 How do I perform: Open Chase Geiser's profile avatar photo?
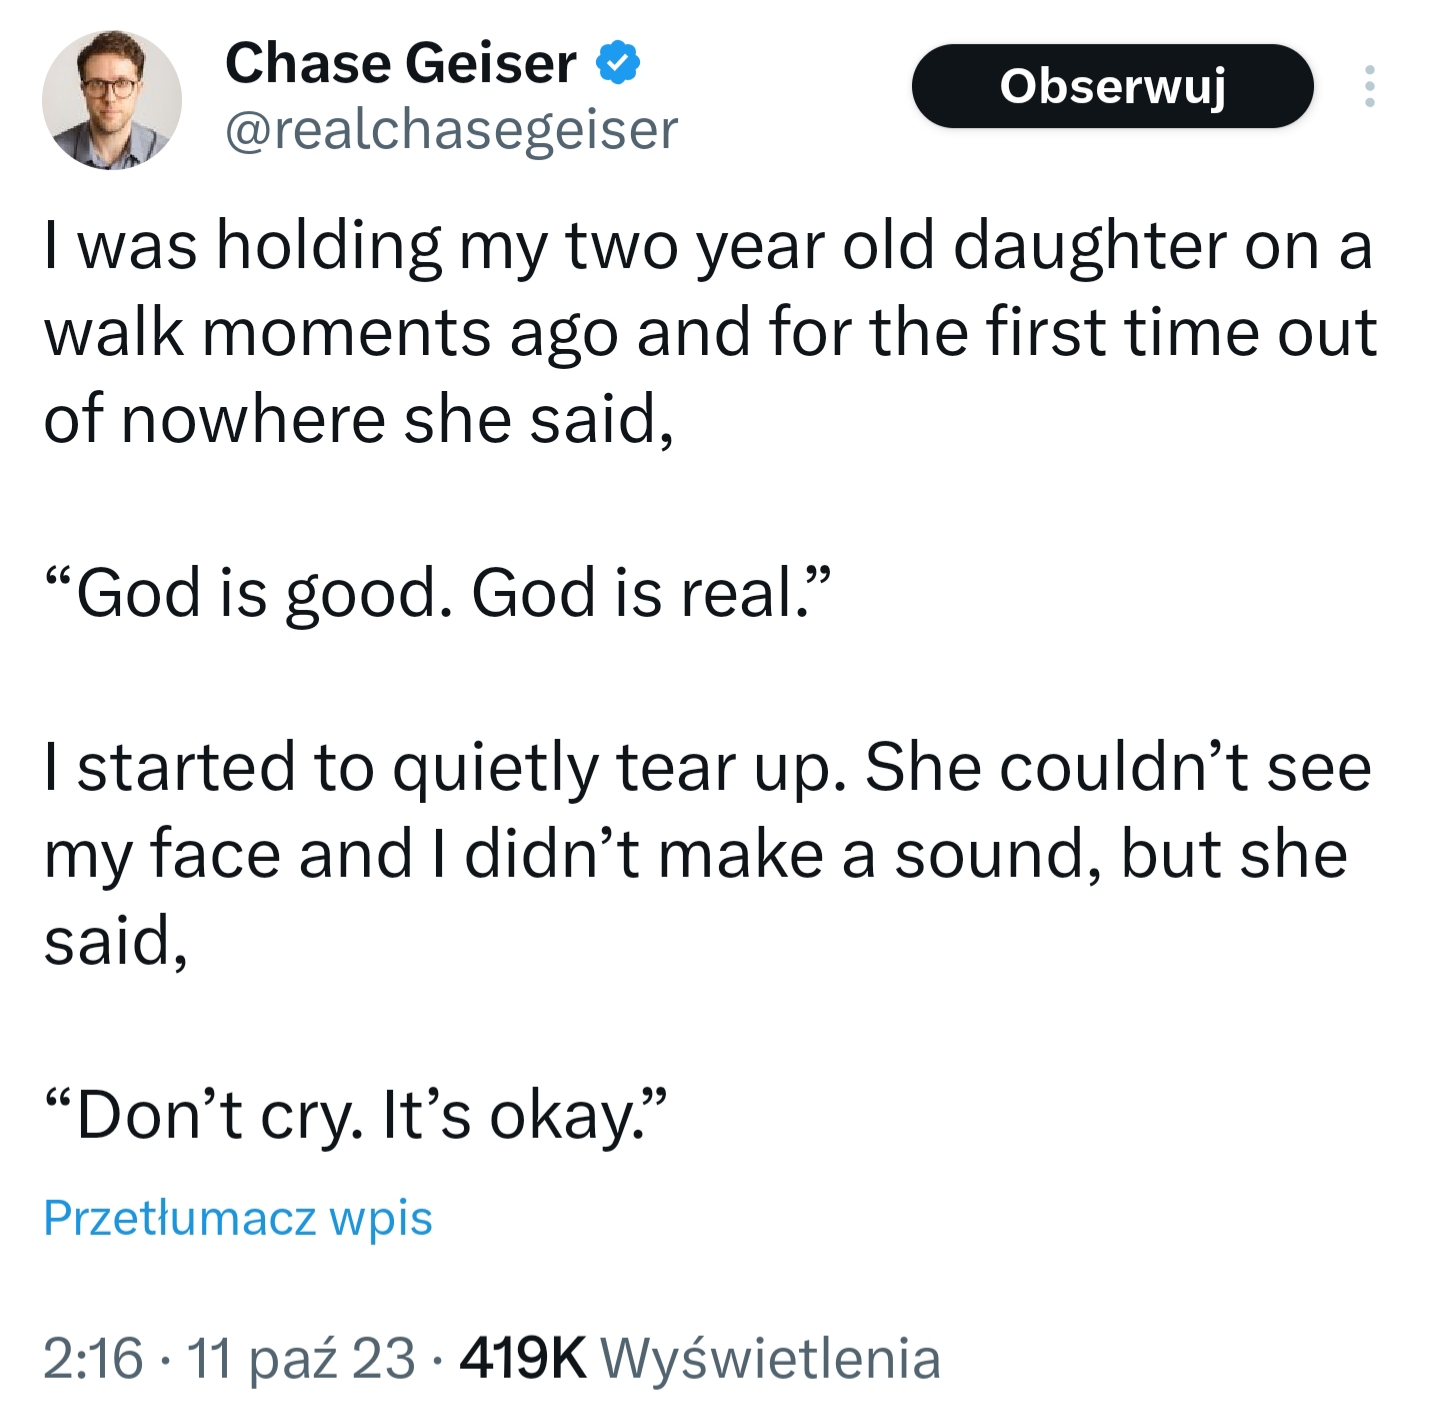tap(111, 99)
